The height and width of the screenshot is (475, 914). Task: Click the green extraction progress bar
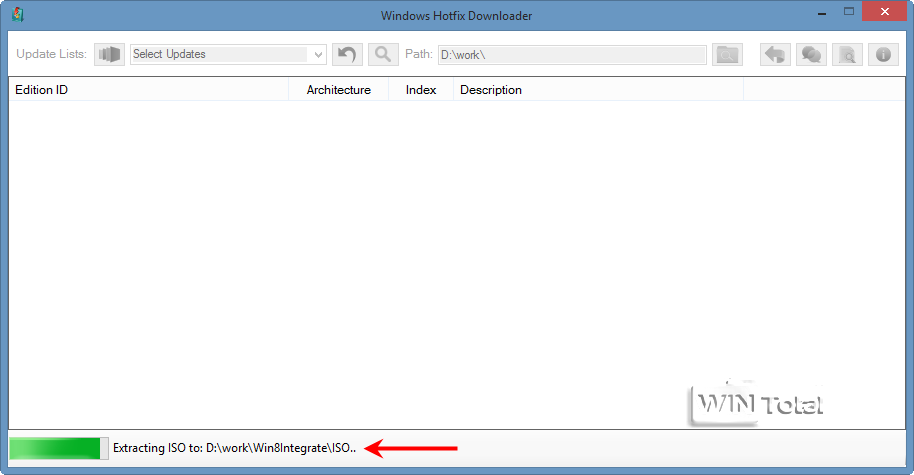[x=59, y=448]
